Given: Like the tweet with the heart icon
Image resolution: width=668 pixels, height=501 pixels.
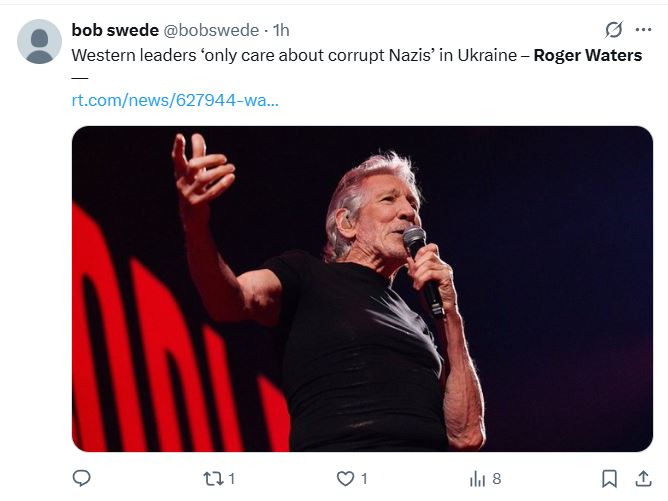Looking at the screenshot, I should click(345, 479).
